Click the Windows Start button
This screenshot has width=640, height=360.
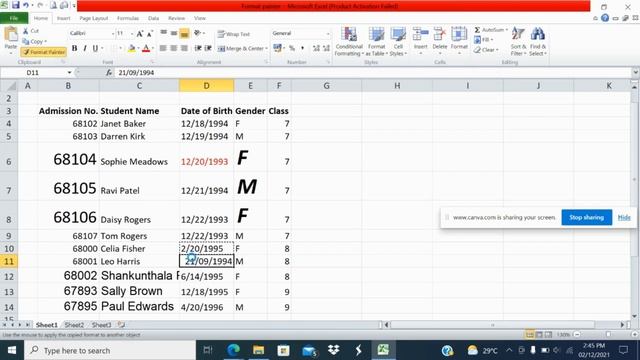click(x=12, y=350)
